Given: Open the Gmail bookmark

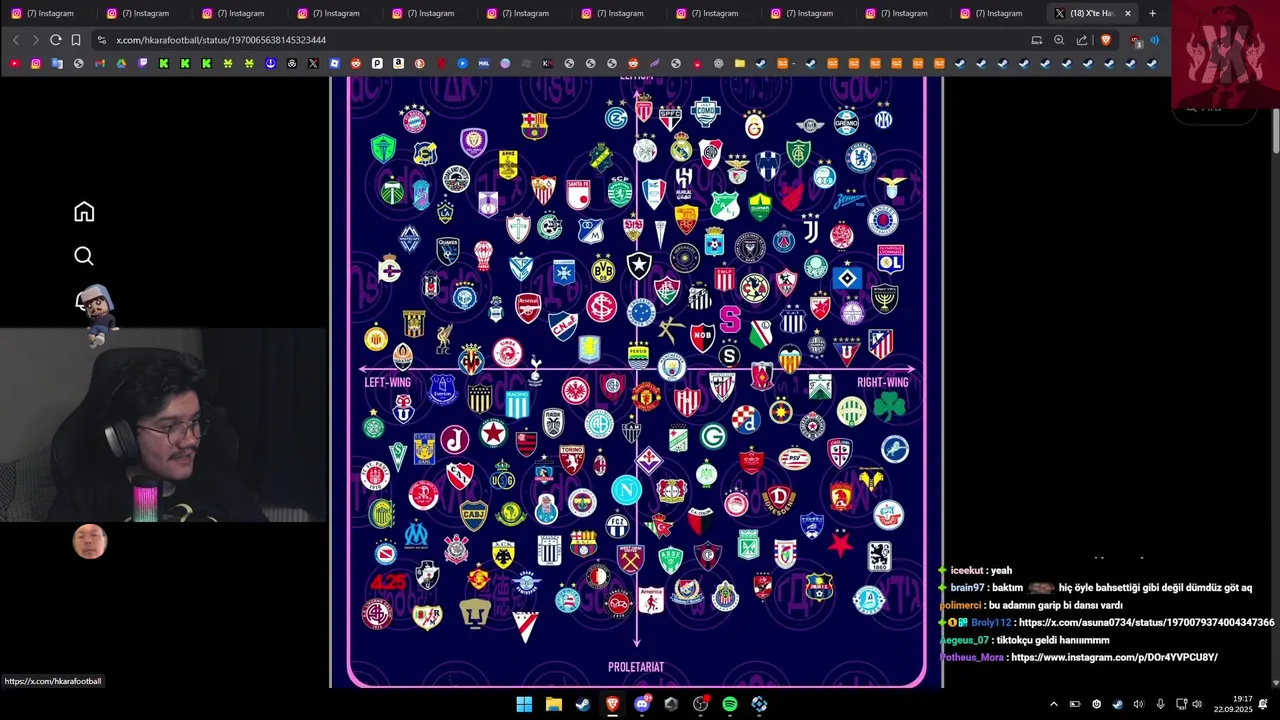Looking at the screenshot, I should [x=100, y=63].
